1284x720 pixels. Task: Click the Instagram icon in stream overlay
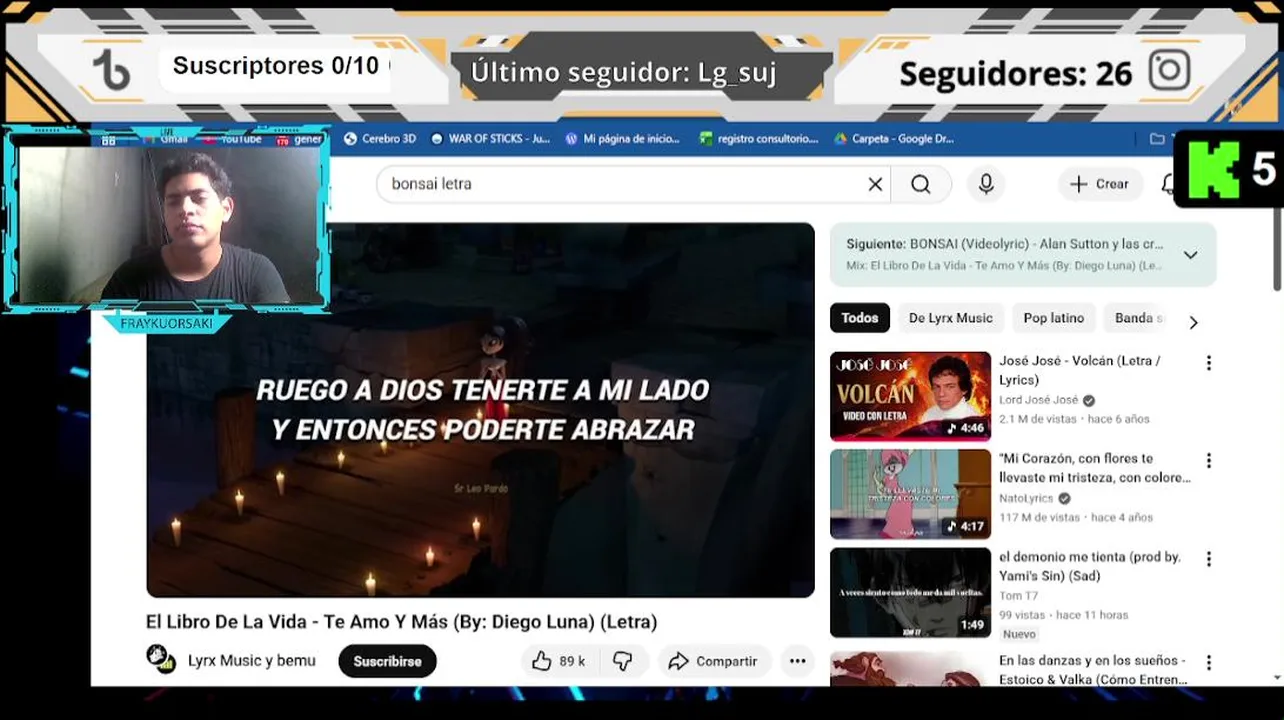click(x=1169, y=71)
